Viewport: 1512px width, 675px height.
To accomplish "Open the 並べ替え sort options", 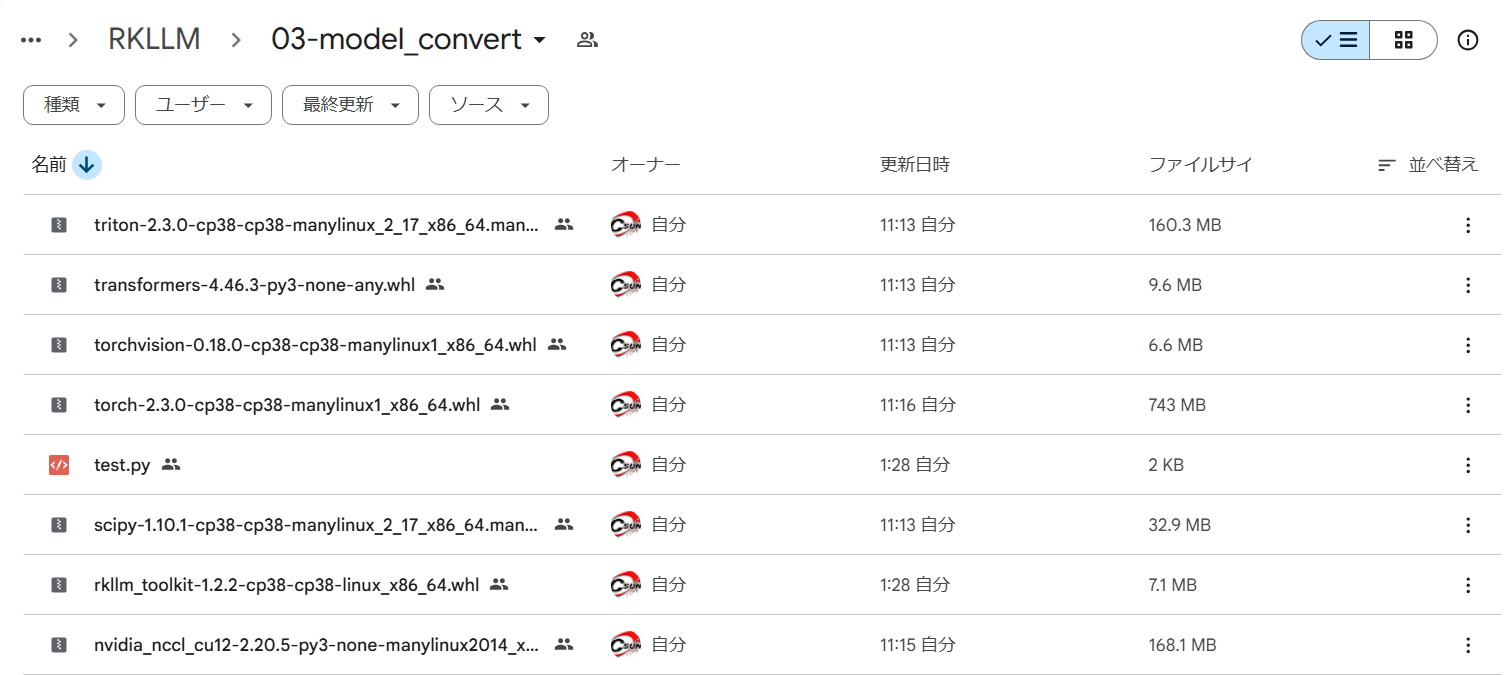I will pyautogui.click(x=1427, y=165).
